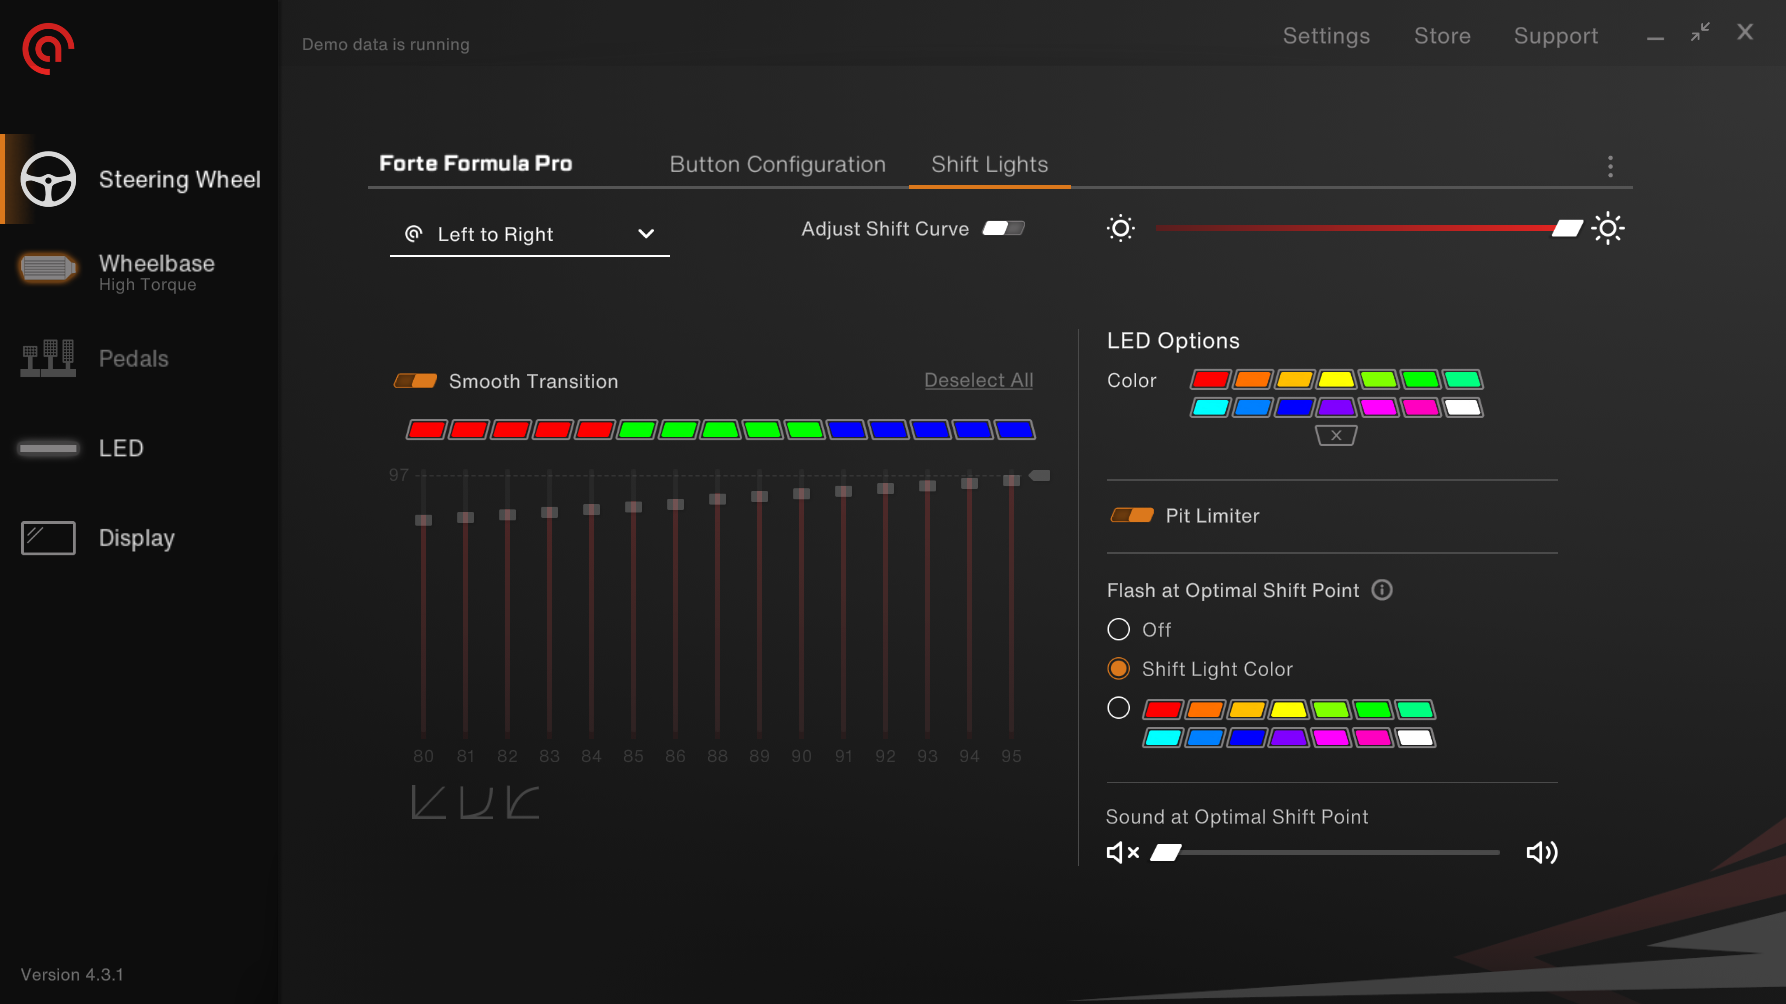The image size is (1786, 1004).
Task: Click the Display screen icon
Action: point(48,538)
